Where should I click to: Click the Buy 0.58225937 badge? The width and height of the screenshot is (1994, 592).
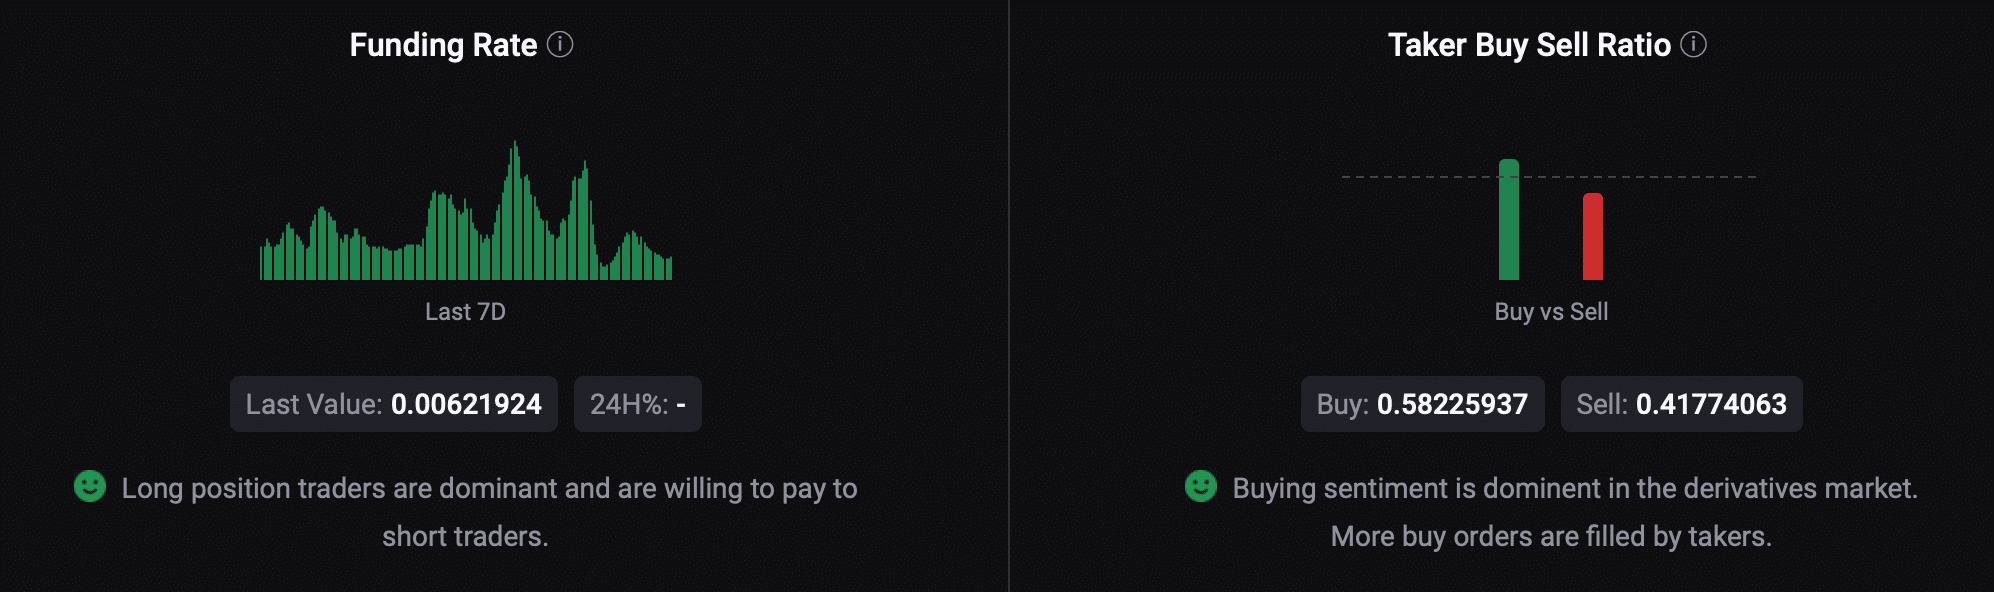click(x=1422, y=404)
